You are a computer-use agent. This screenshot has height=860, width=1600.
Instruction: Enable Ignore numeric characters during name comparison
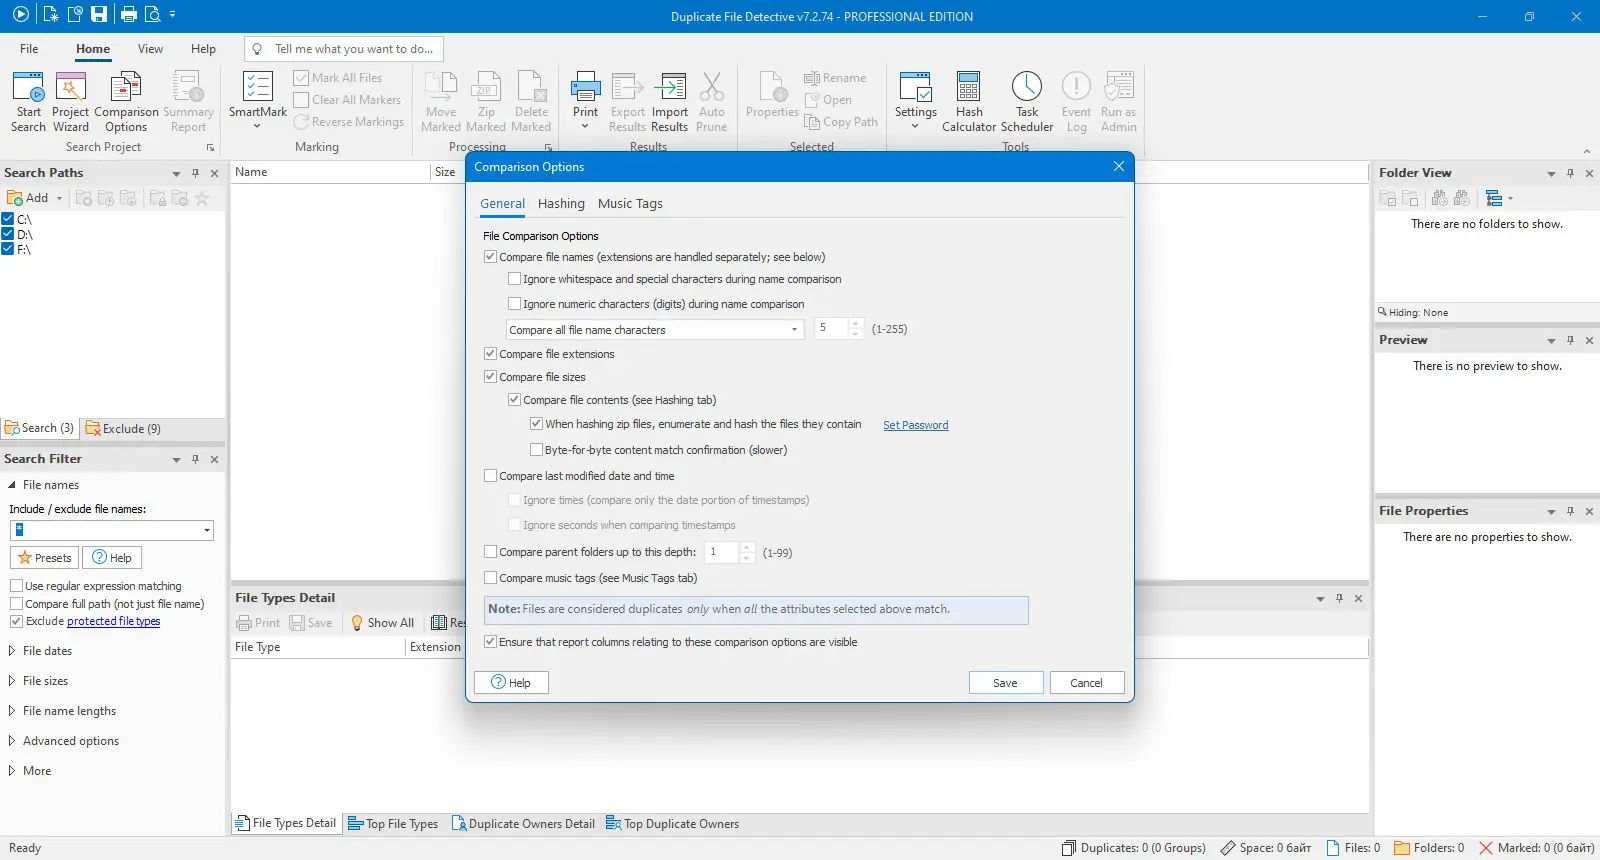point(514,304)
